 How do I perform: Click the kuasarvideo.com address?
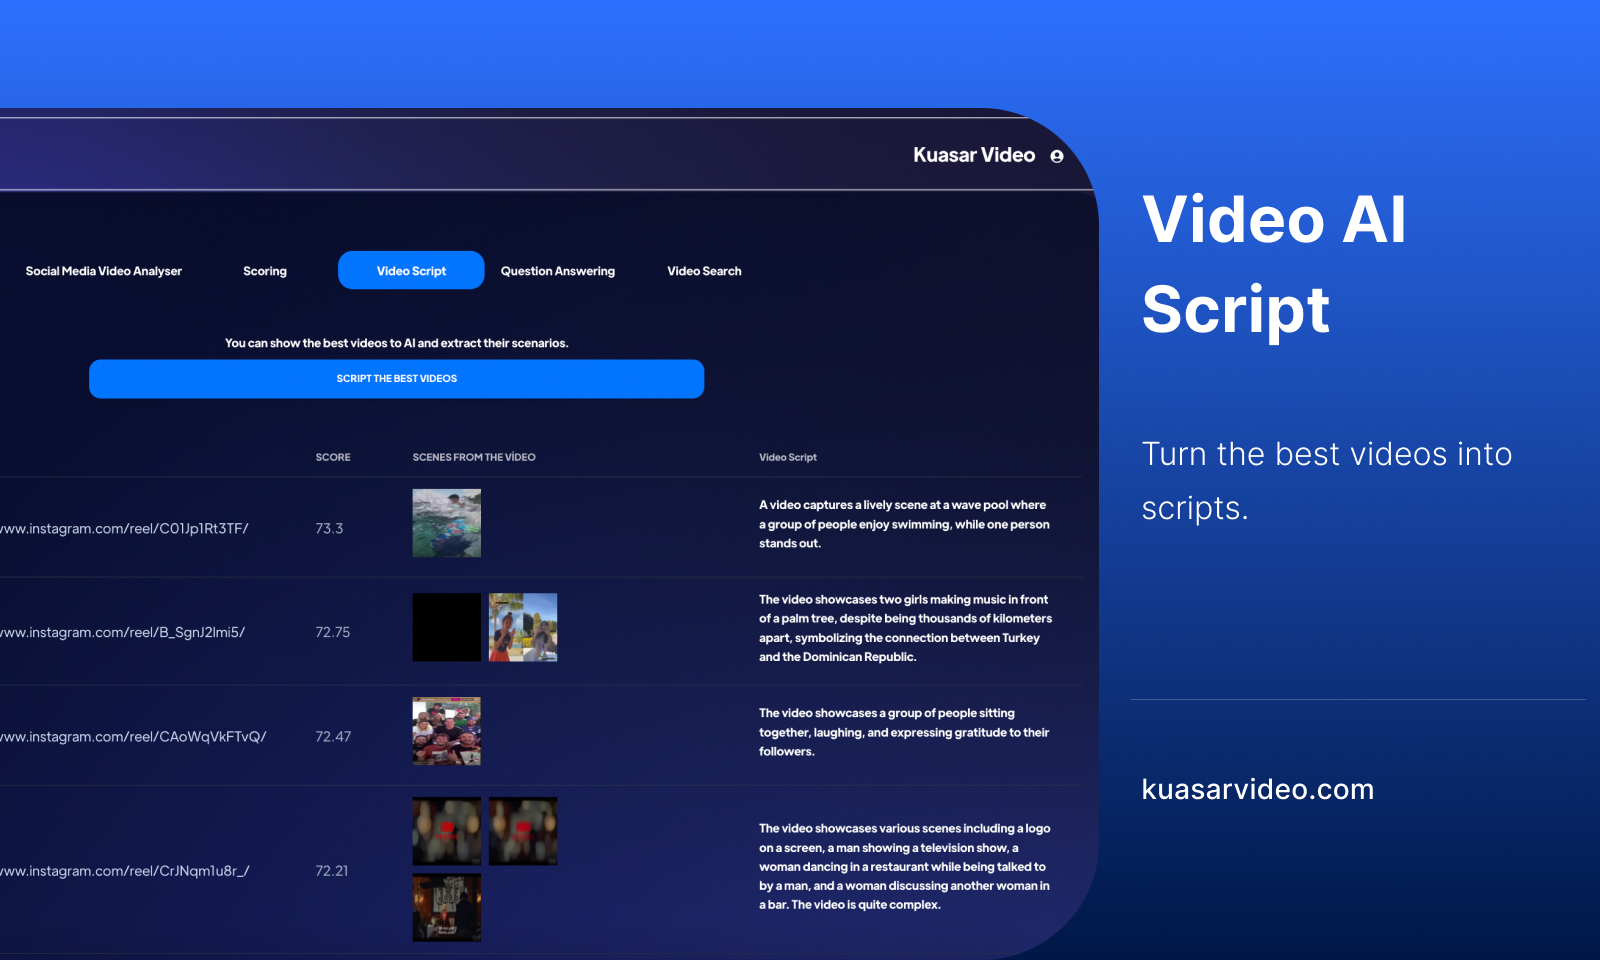(x=1258, y=789)
